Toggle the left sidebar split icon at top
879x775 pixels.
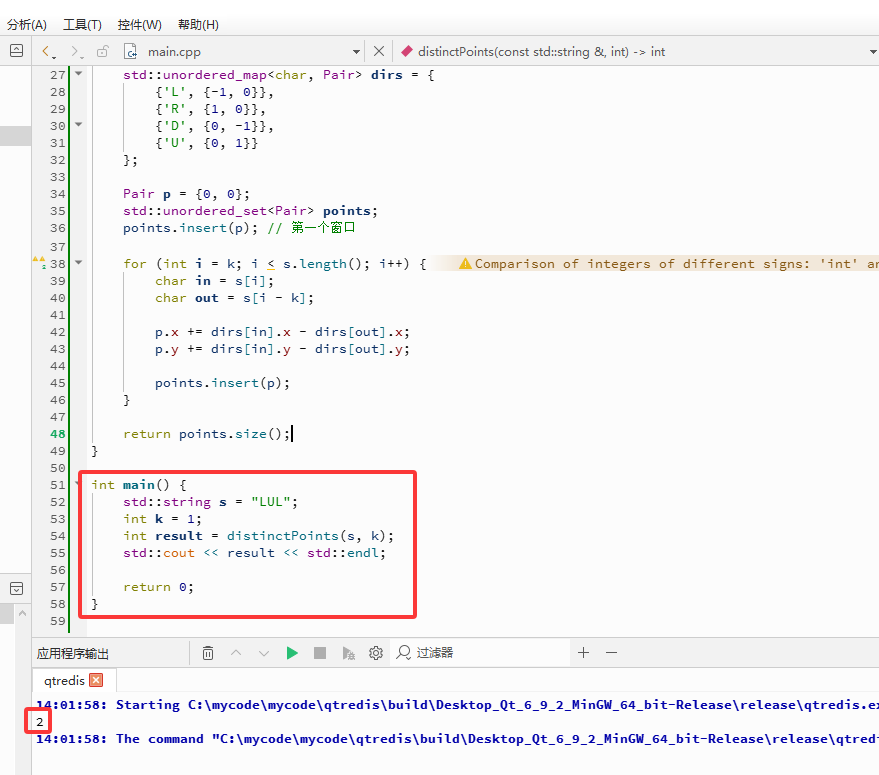coord(17,50)
